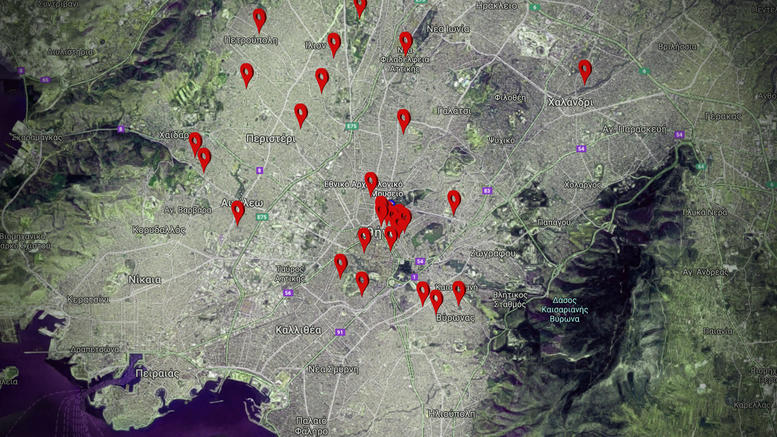Select the pin right of Ίλιον label
Image resolution: width=777 pixels, height=437 pixels.
[x=334, y=43]
